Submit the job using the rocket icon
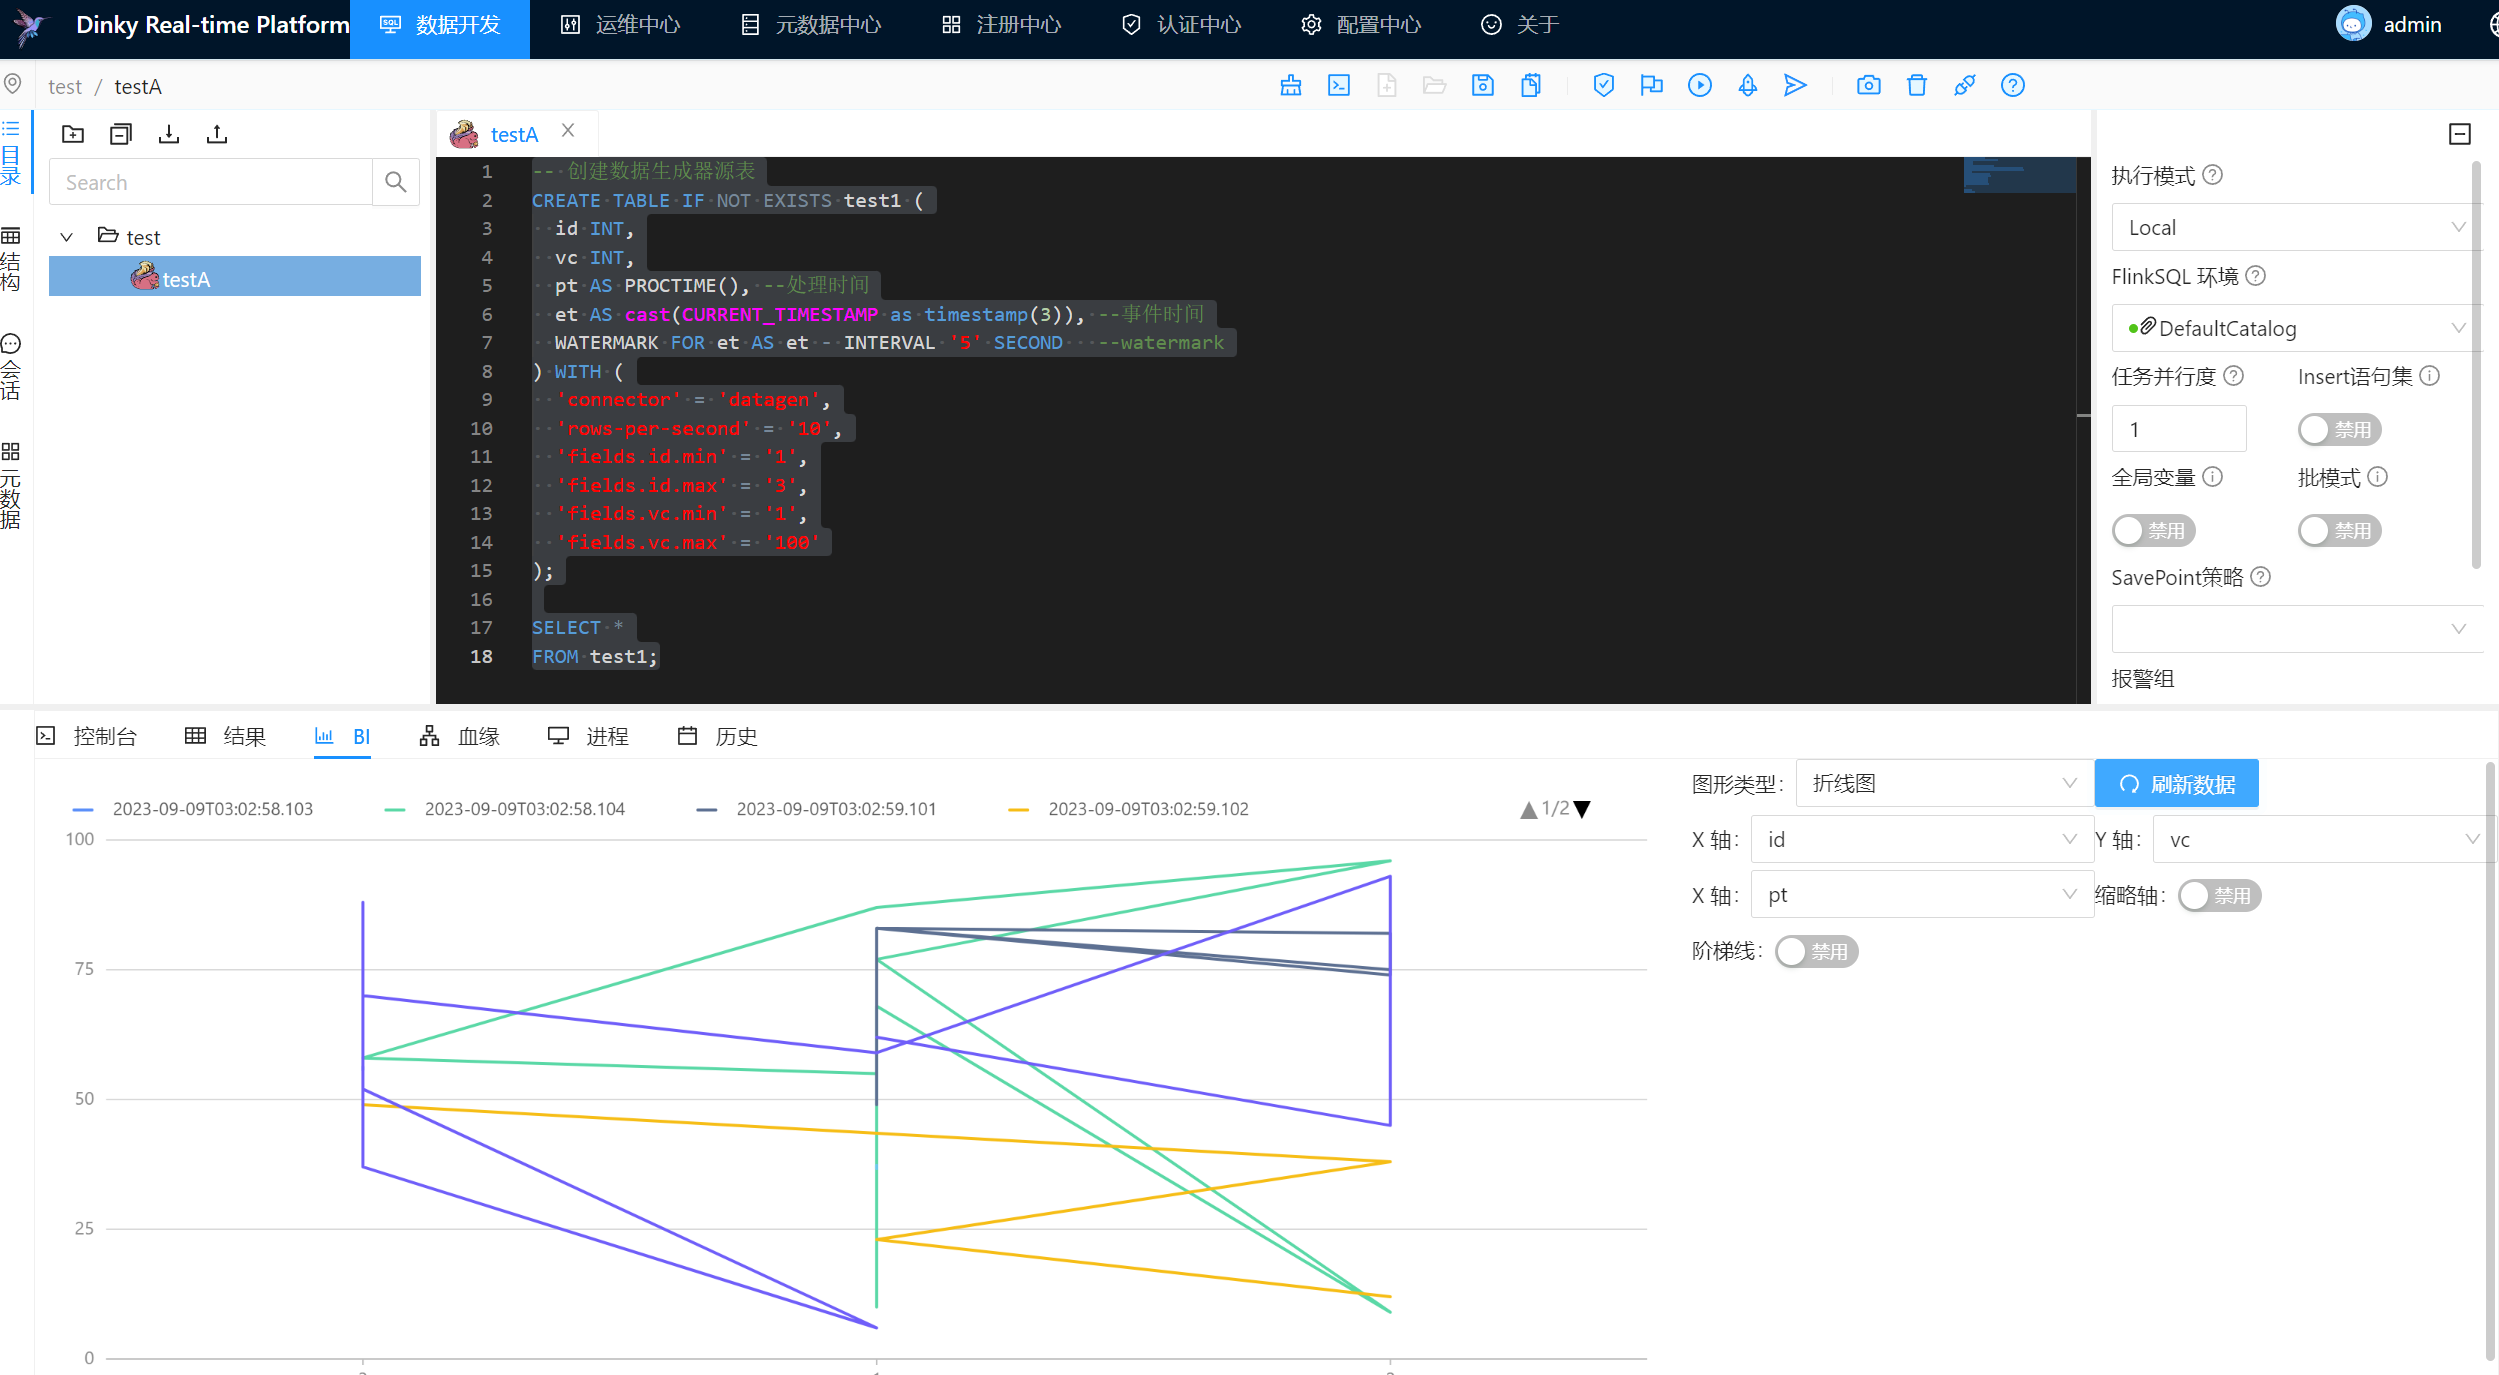The height and width of the screenshot is (1375, 2499). coord(1748,86)
